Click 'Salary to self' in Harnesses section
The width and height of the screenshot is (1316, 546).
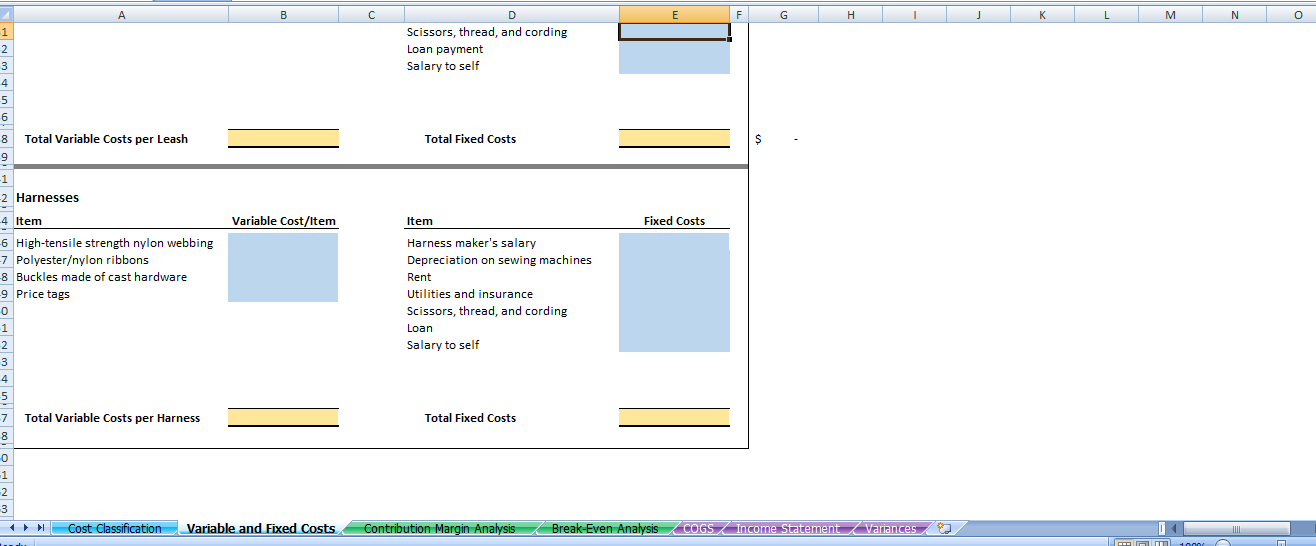[443, 345]
